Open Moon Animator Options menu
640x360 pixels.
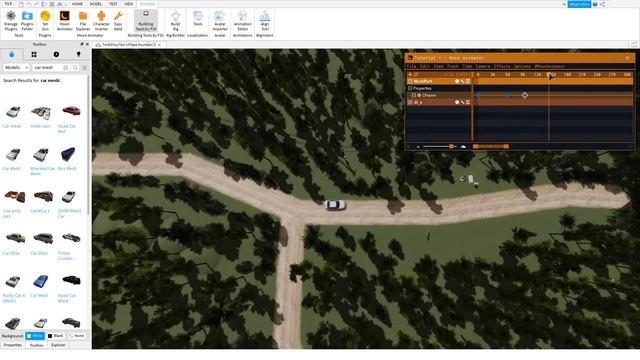click(x=522, y=66)
